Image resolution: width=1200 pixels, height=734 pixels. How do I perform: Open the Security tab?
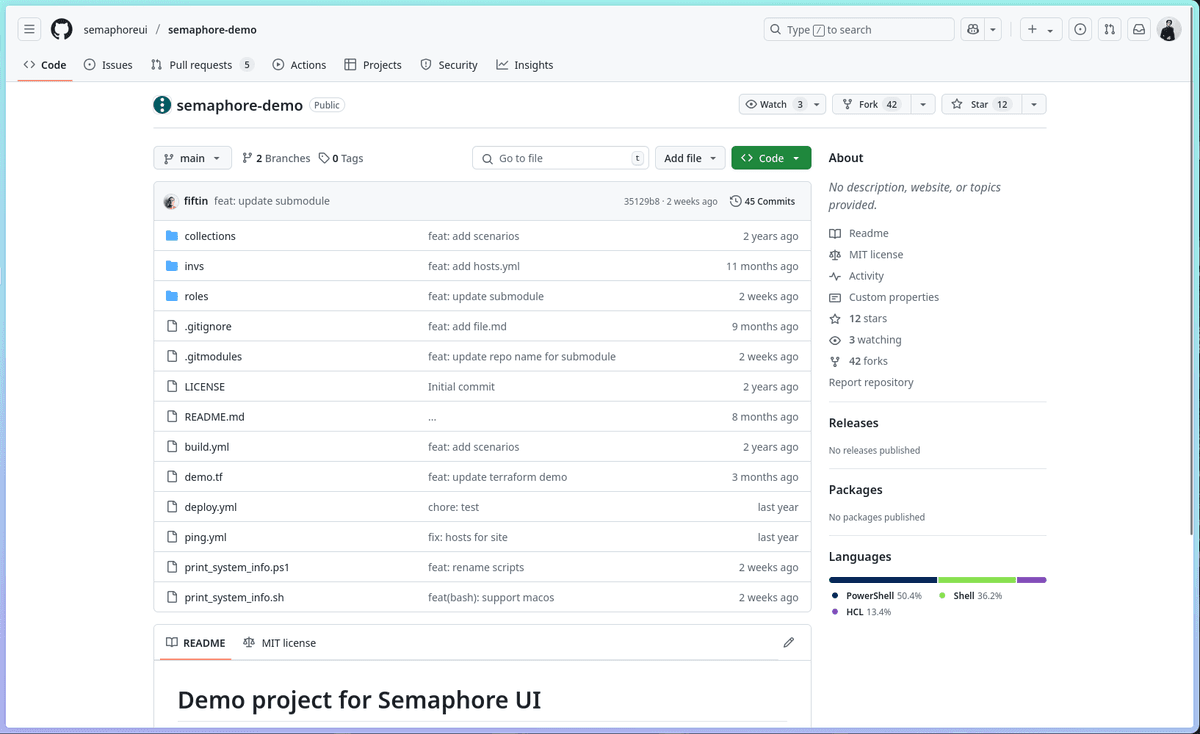(x=449, y=65)
